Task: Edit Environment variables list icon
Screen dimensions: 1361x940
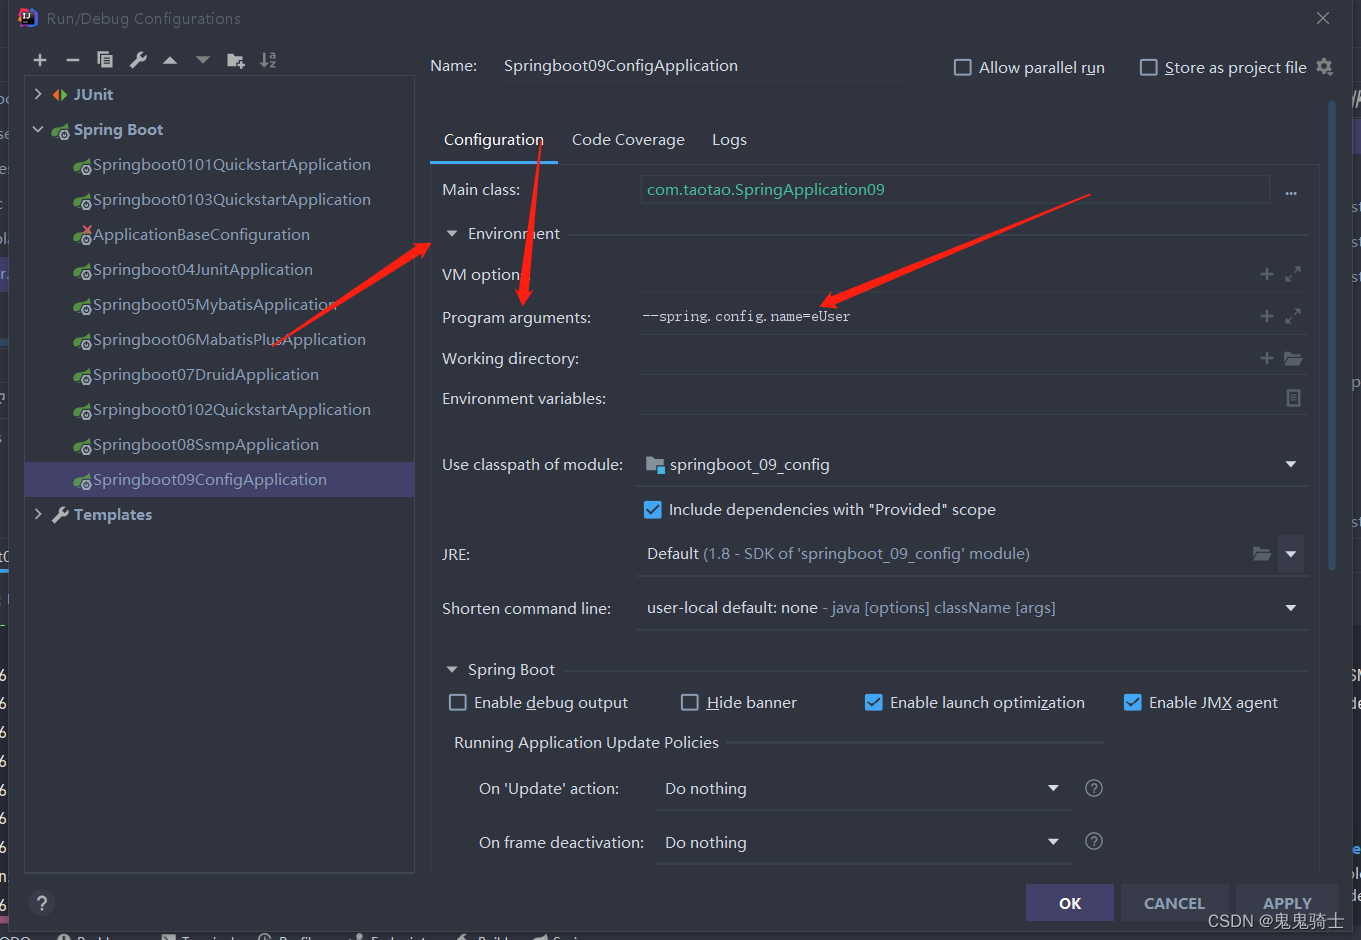Action: pos(1293,398)
